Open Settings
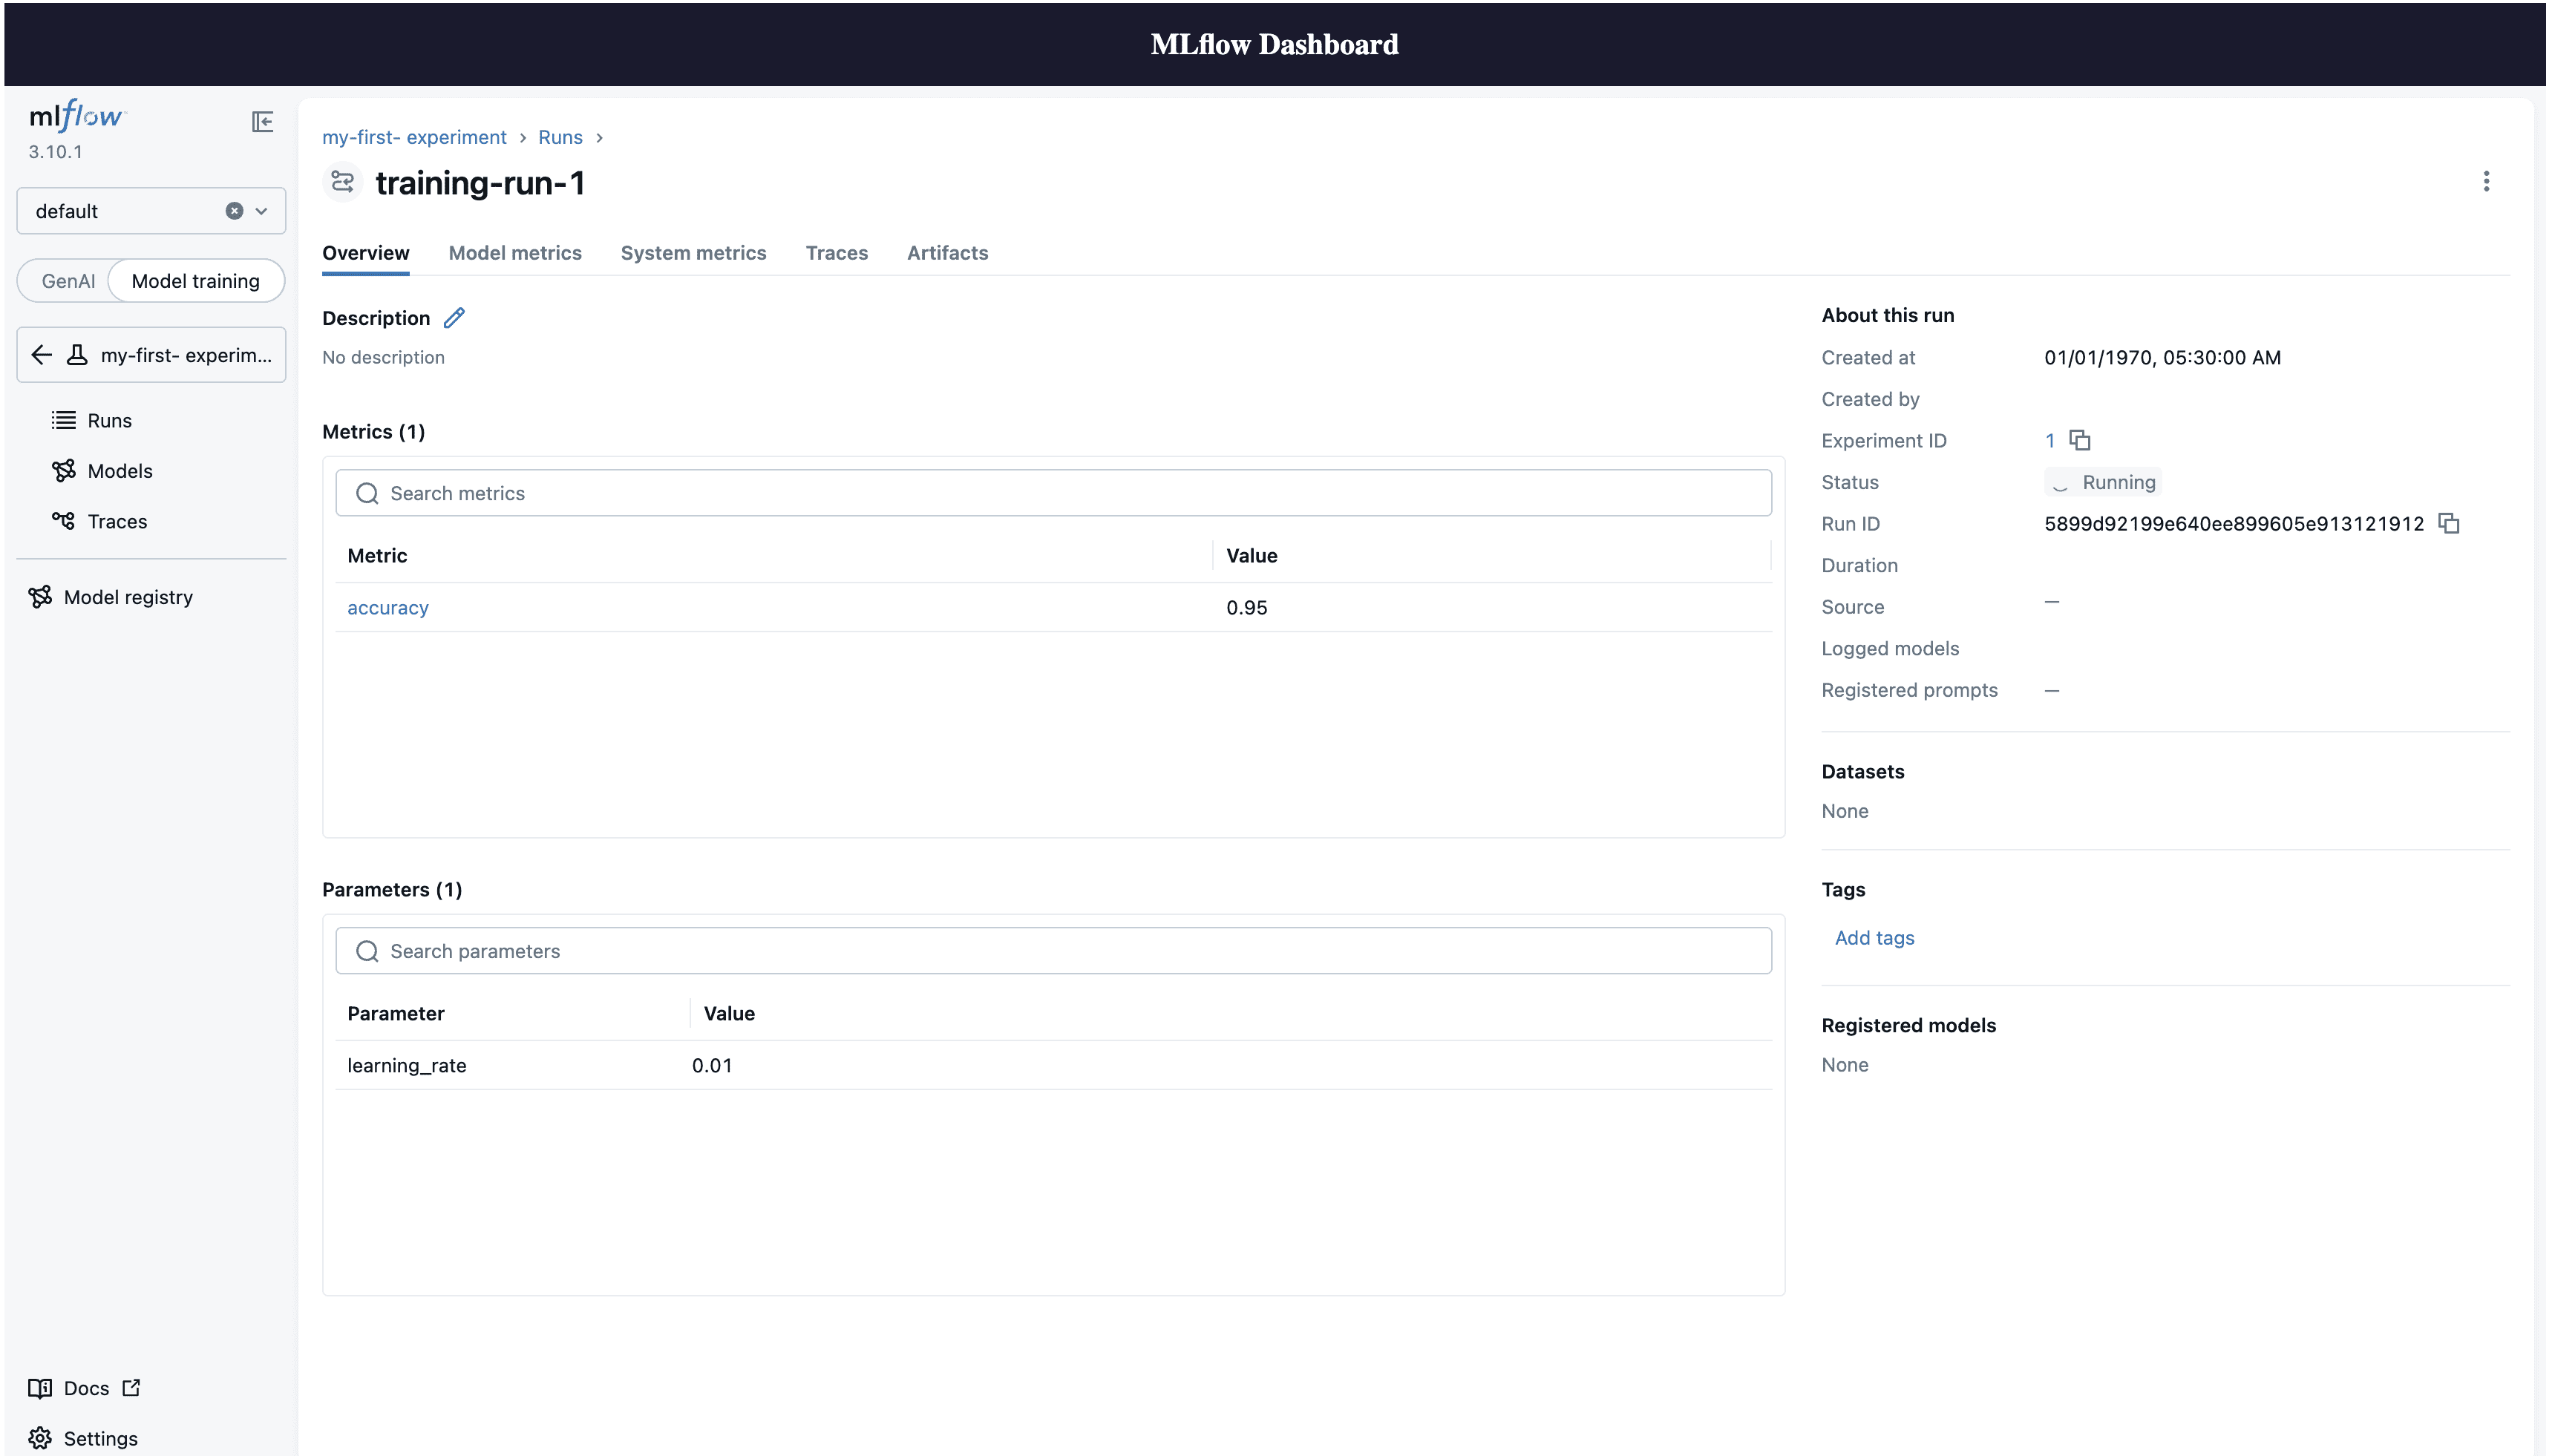The height and width of the screenshot is (1456, 2555). tap(100, 1438)
